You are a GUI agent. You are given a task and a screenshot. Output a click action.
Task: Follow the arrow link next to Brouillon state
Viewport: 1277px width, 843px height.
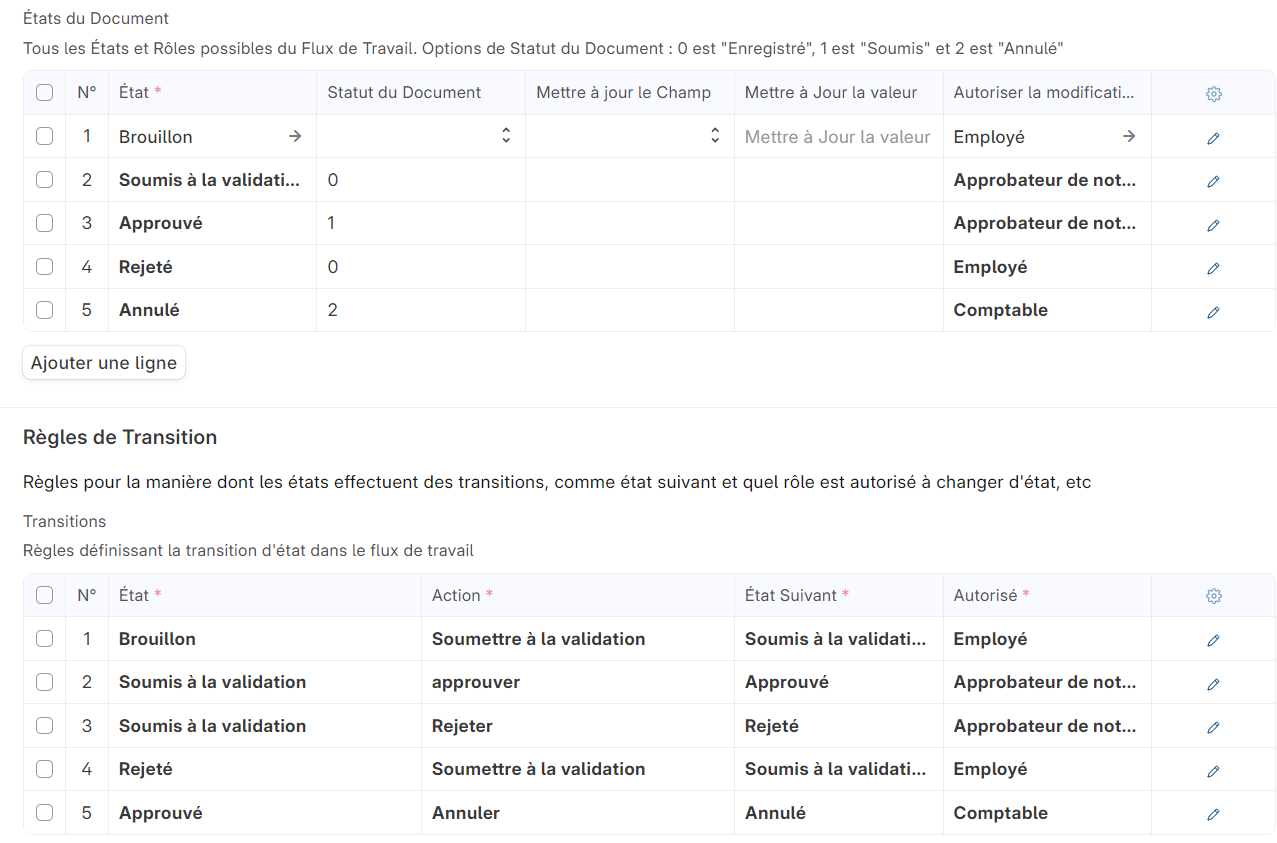click(x=294, y=136)
